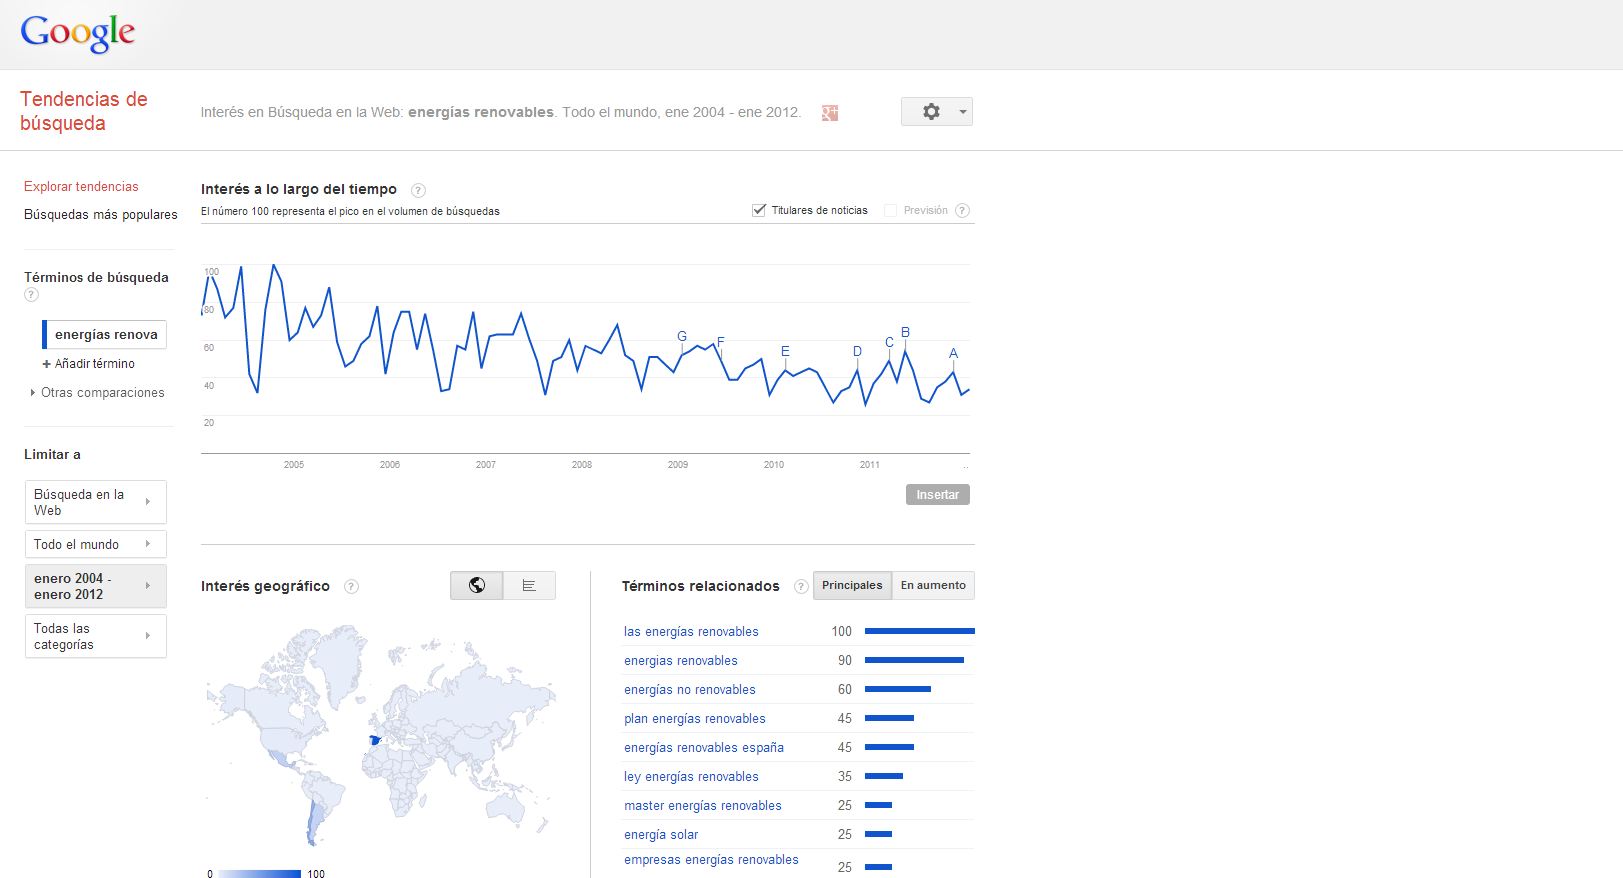Enable the Previsión checkbox

(x=890, y=210)
